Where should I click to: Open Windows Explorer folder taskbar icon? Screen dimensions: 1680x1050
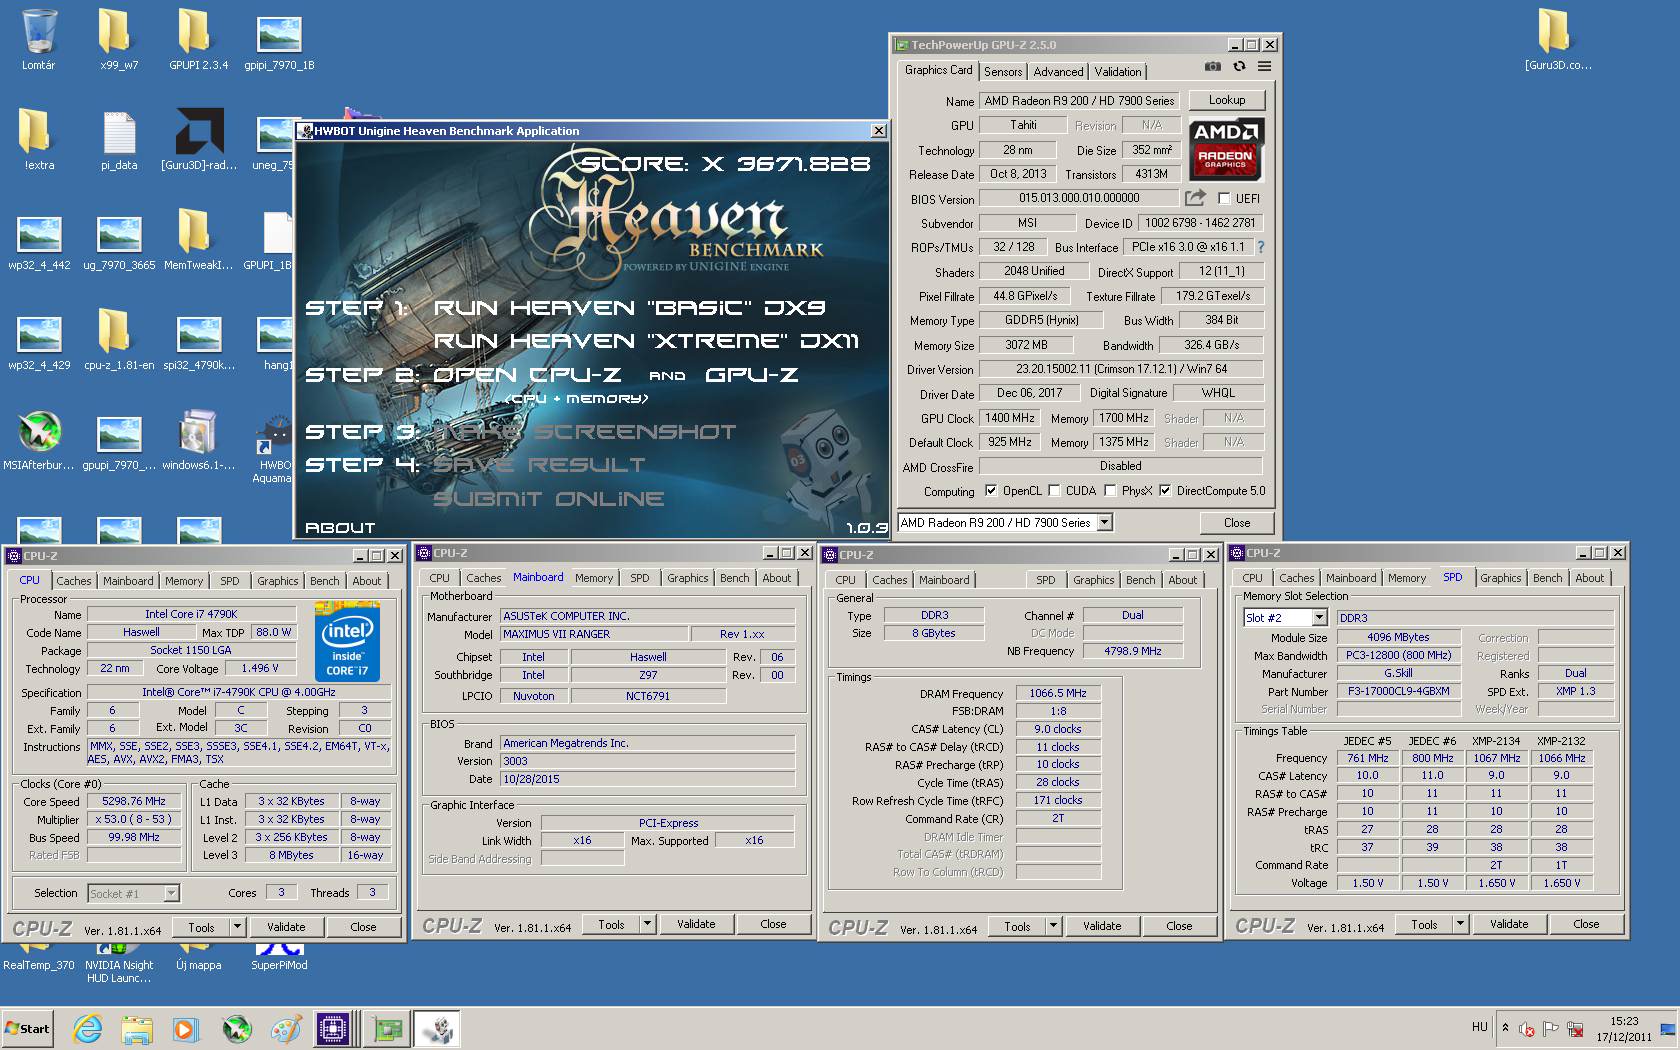click(137, 1028)
